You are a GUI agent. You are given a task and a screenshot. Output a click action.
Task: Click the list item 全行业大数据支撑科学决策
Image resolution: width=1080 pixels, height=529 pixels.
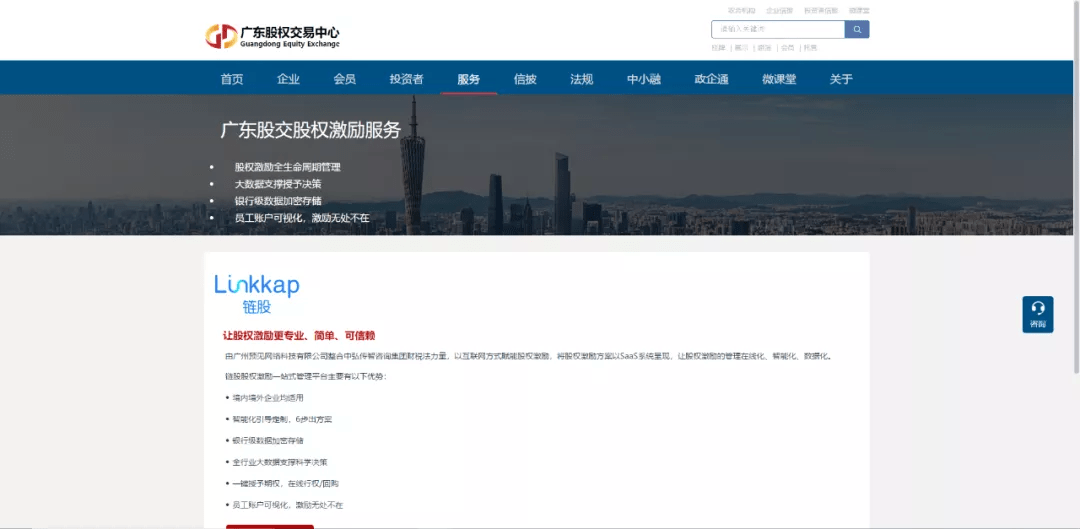pos(279,461)
